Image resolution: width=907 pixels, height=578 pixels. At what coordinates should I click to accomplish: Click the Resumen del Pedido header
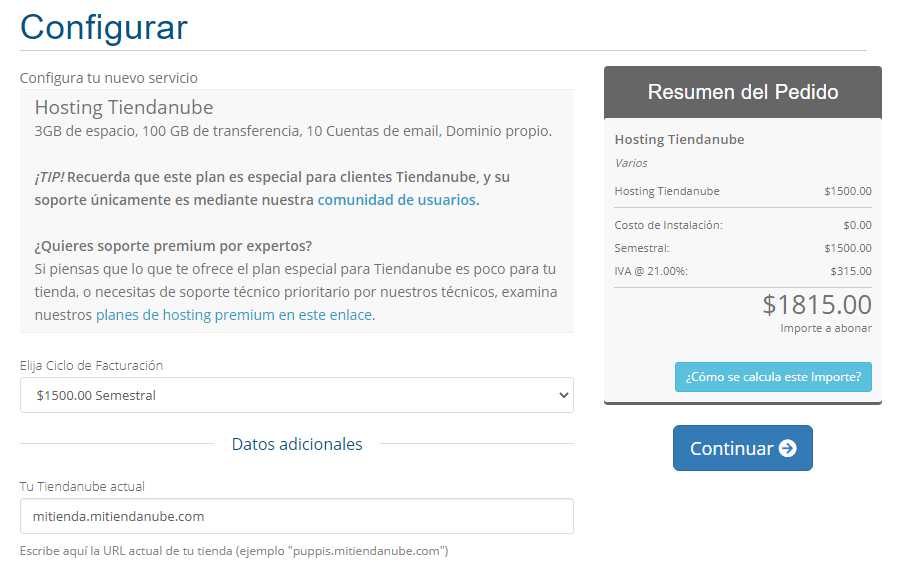(x=742, y=92)
